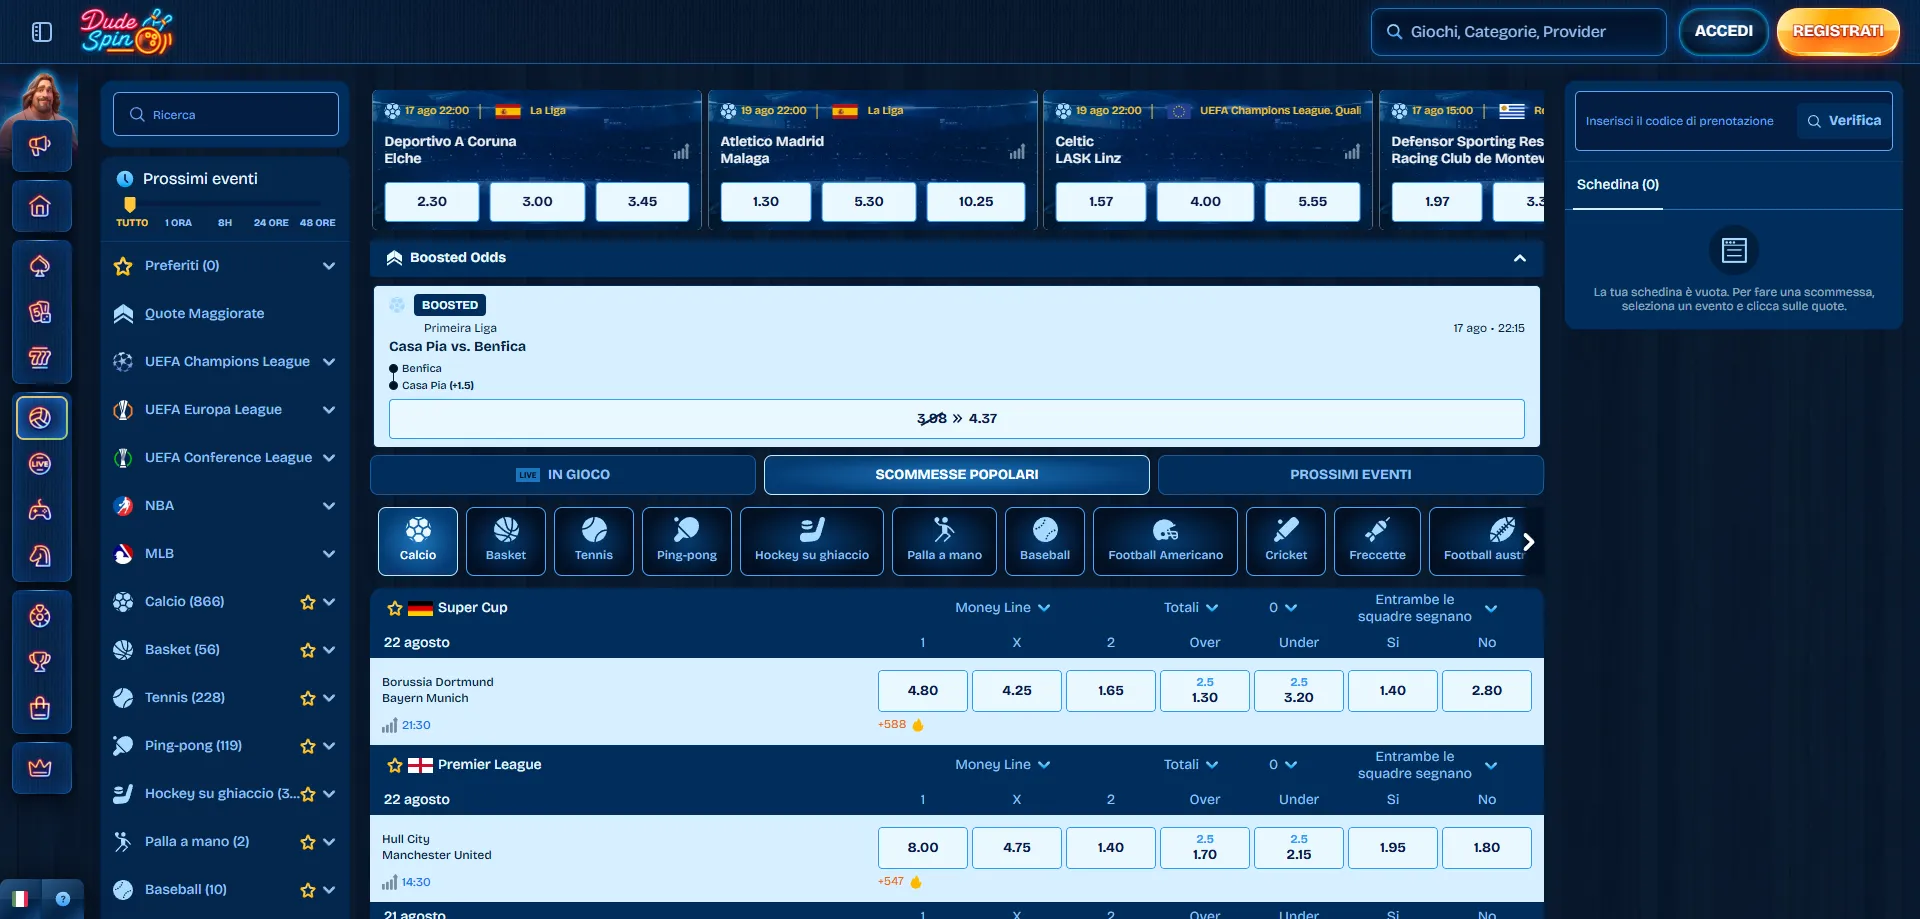
Task: Open the Schedina (0) tab
Action: click(1618, 185)
